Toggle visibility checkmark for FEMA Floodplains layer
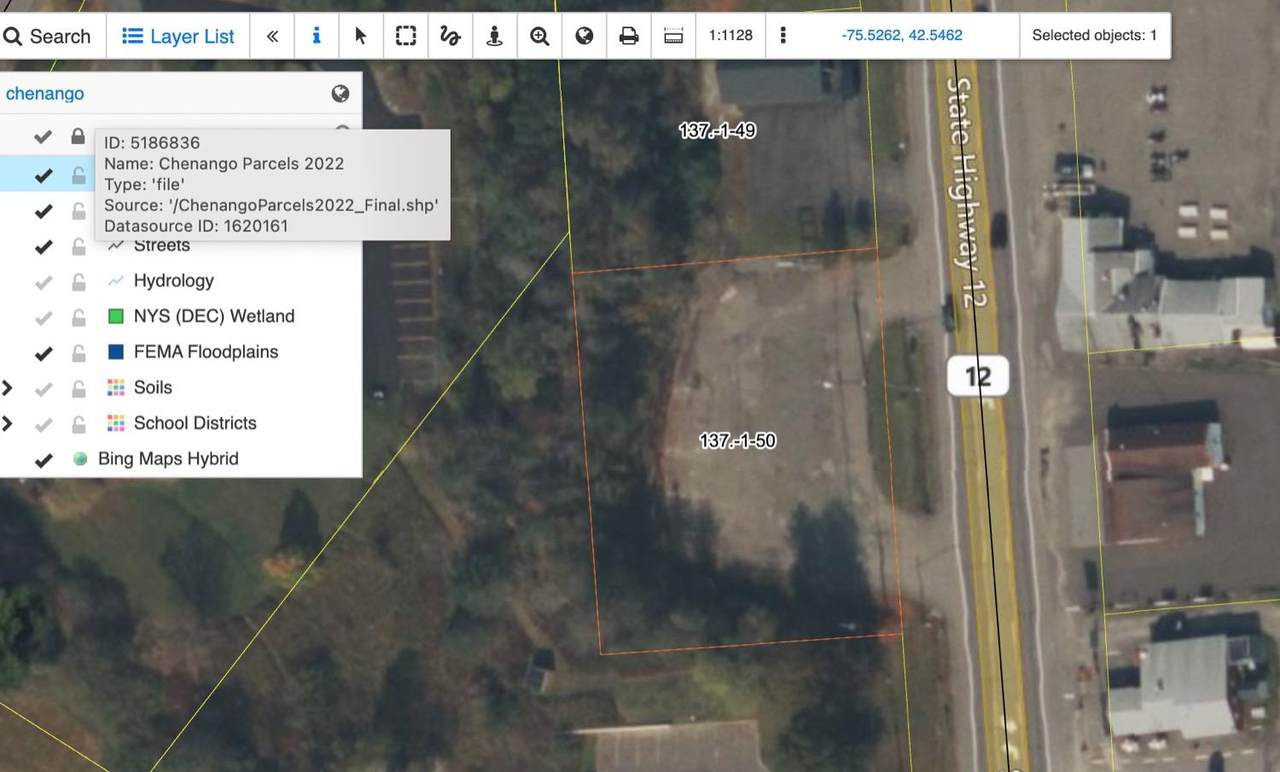Image resolution: width=1280 pixels, height=772 pixels. coord(43,353)
